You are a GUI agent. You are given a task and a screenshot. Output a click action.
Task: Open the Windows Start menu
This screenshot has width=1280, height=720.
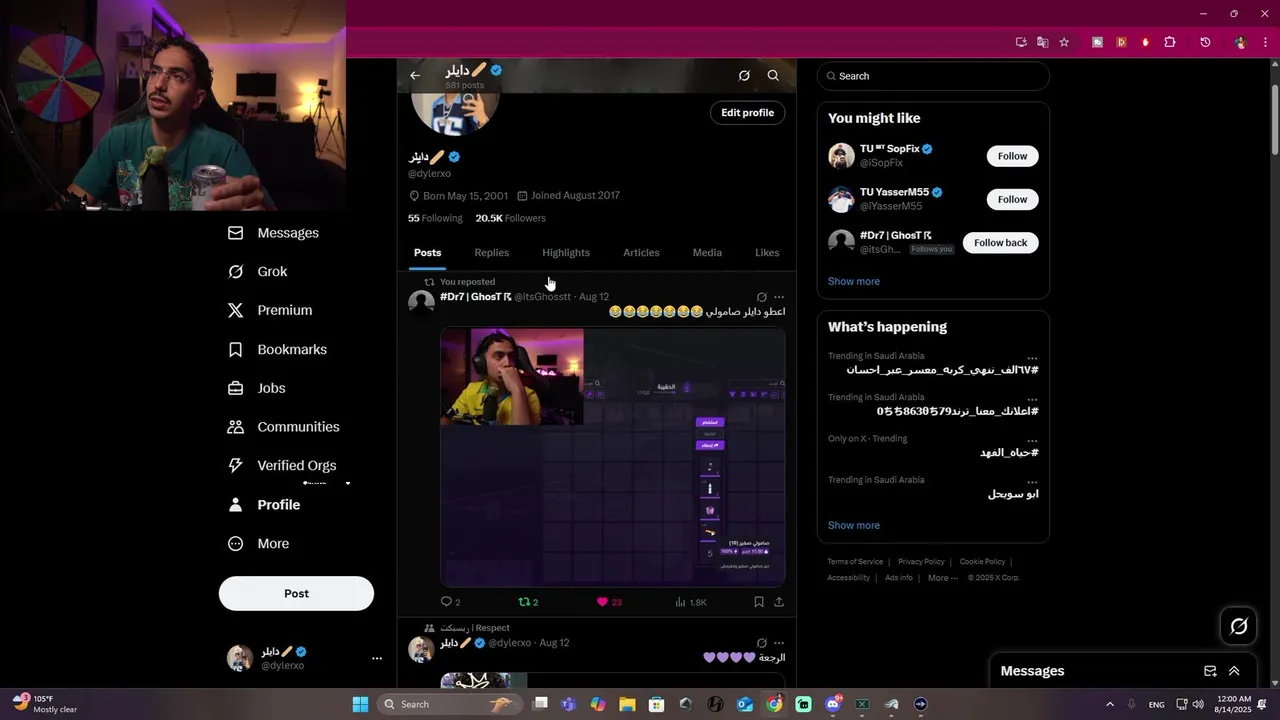[360, 704]
